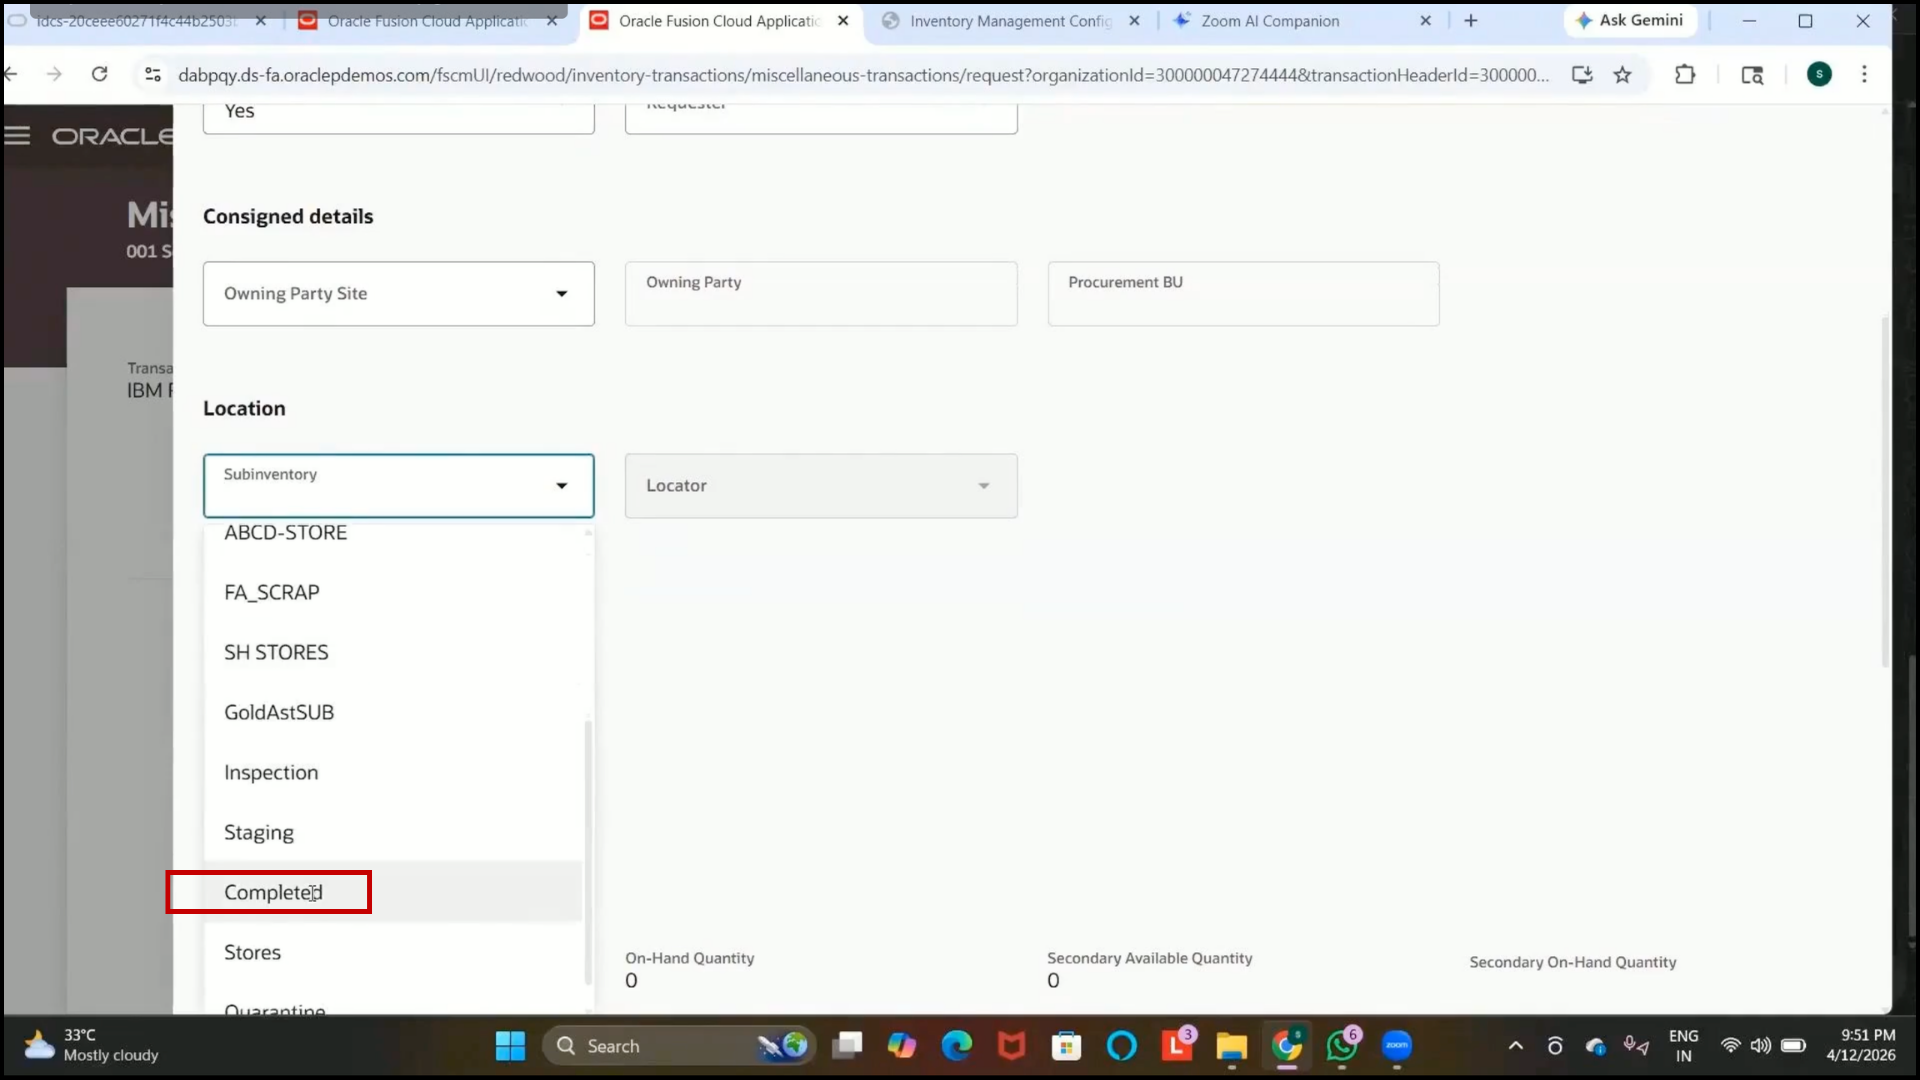
Task: Close the active Oracle Fusion Cloud tab
Action: pos(843,20)
